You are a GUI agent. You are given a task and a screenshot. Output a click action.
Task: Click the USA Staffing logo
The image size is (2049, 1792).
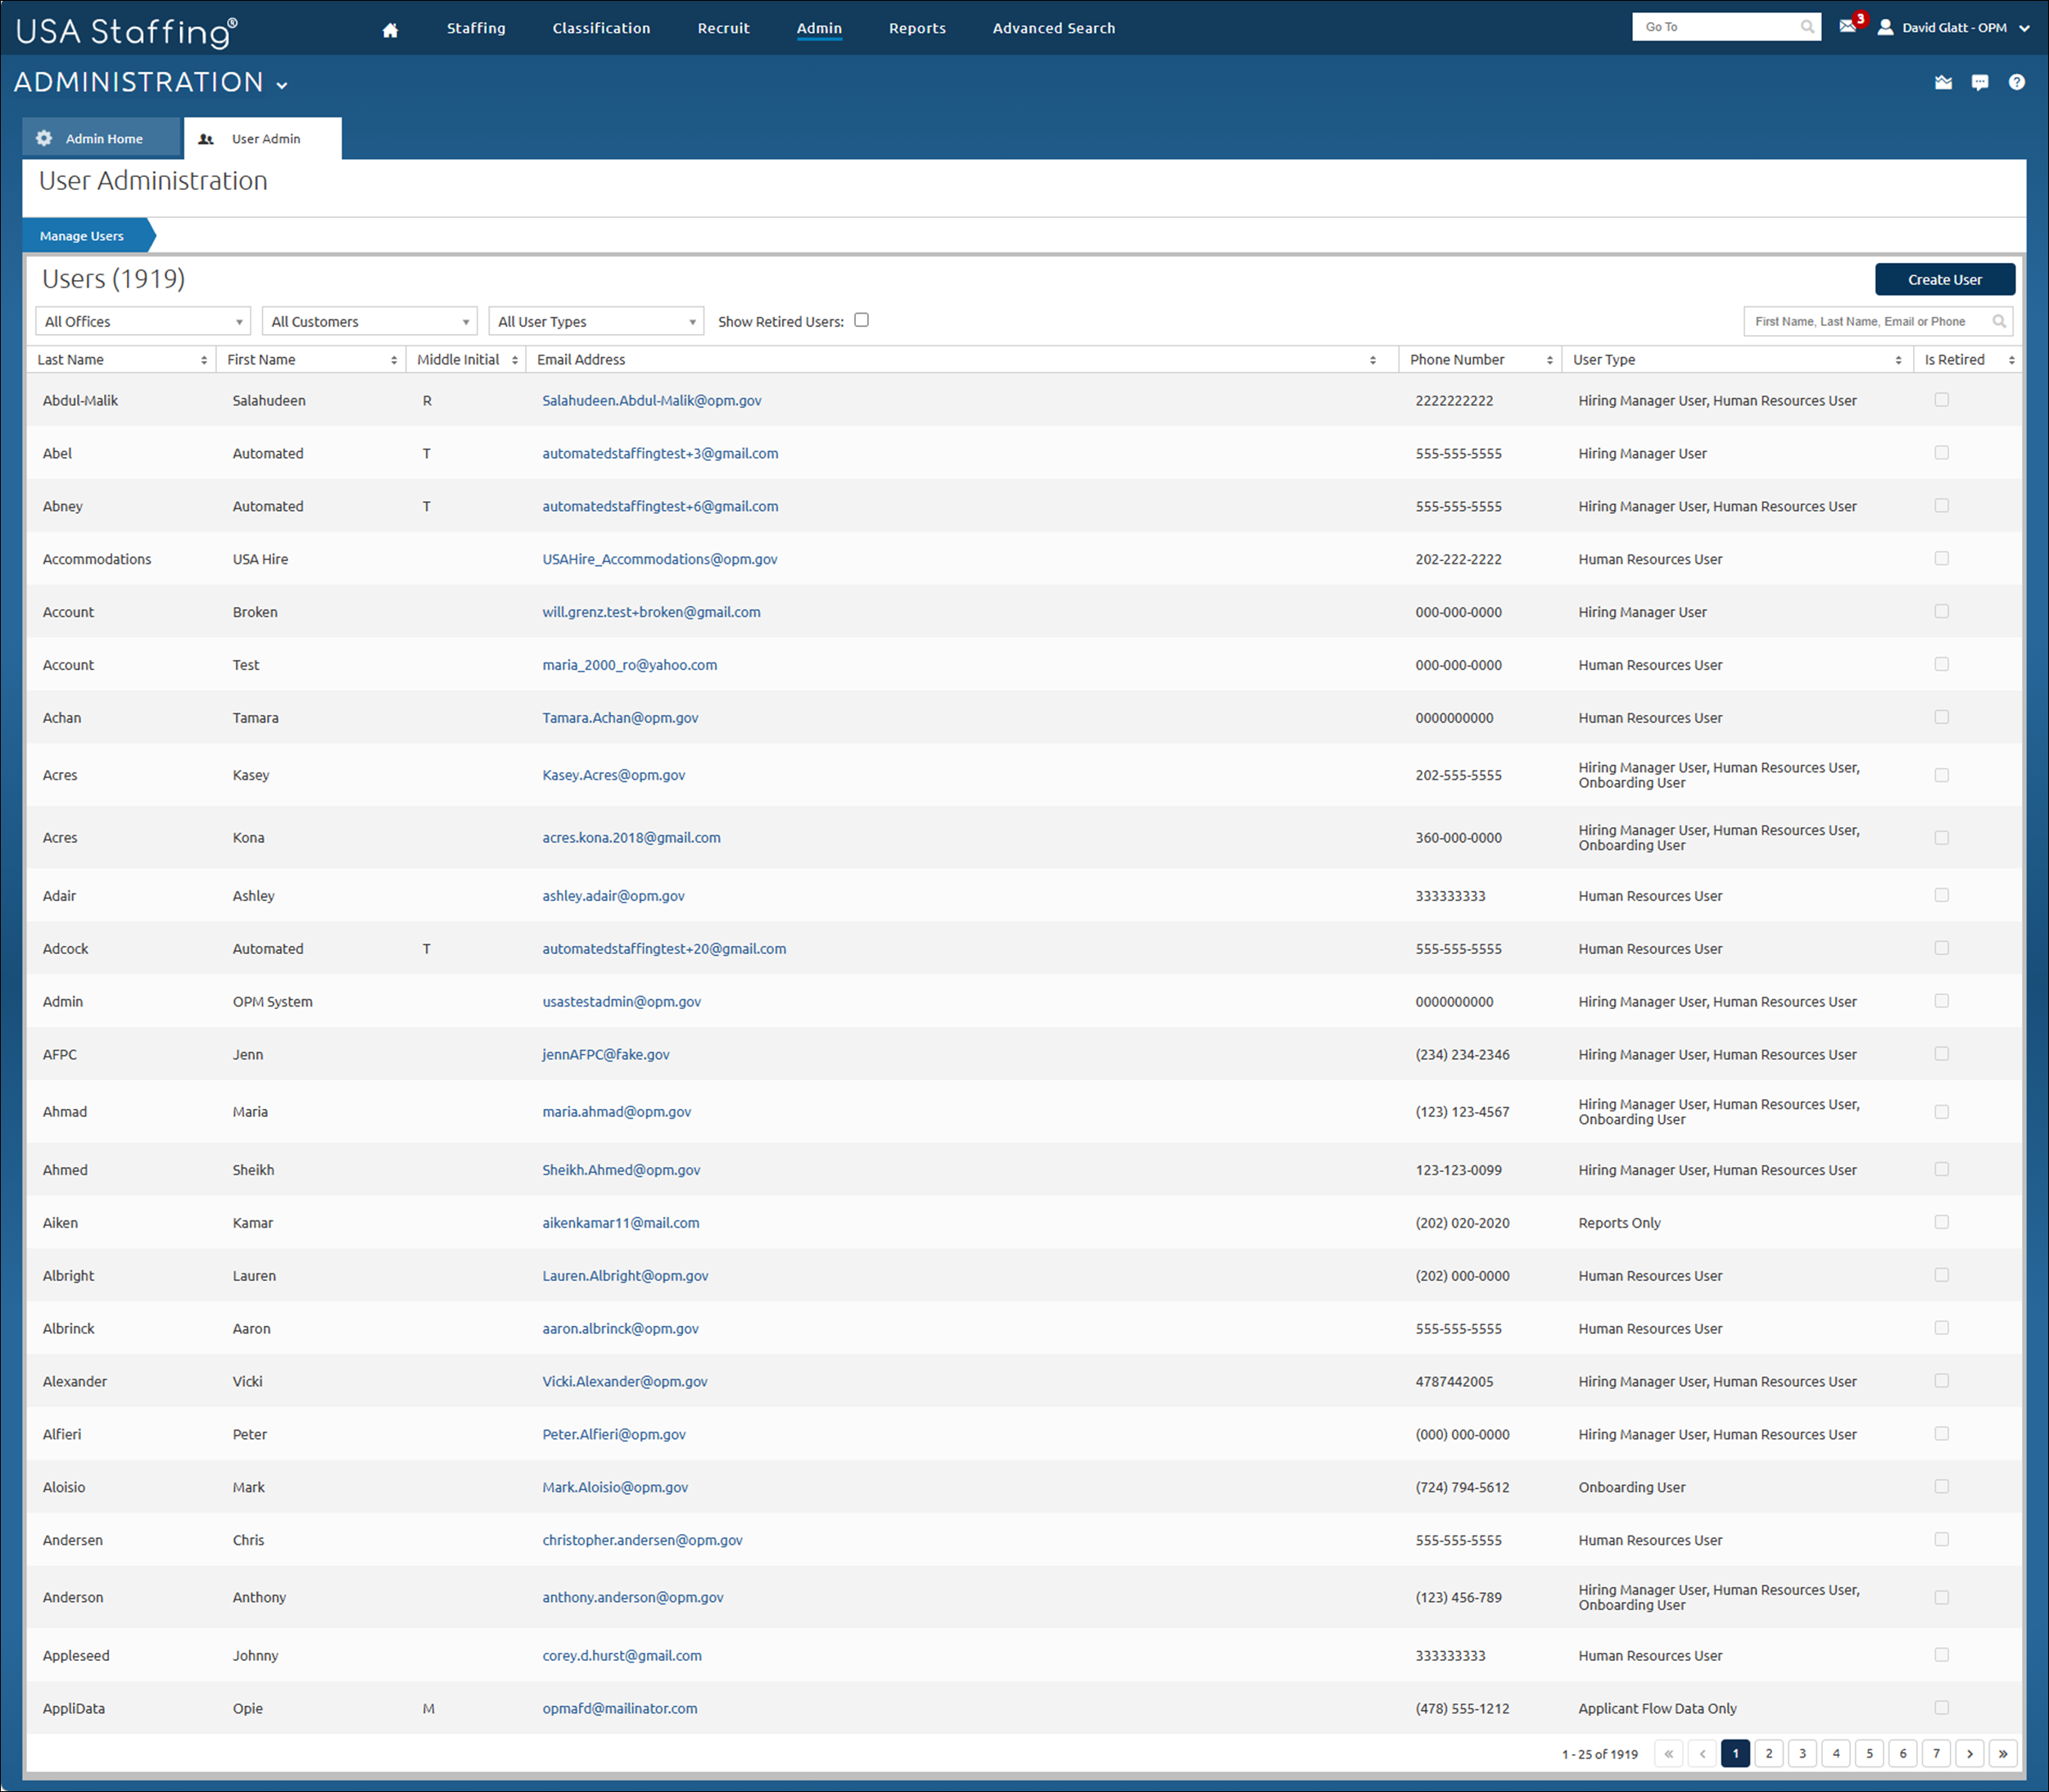[x=127, y=31]
